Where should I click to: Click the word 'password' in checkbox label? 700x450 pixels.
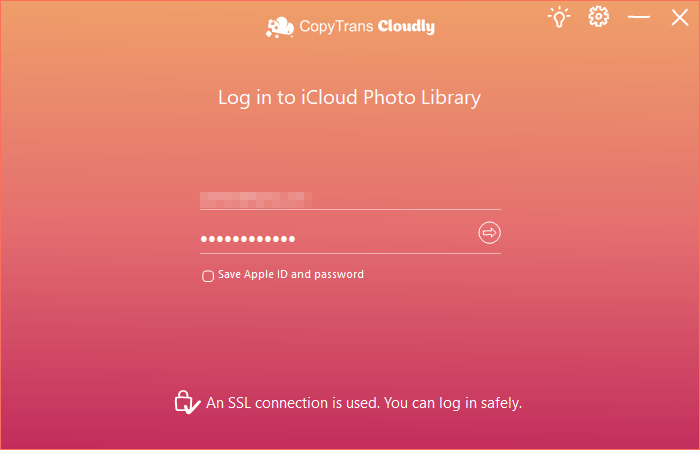(340, 274)
